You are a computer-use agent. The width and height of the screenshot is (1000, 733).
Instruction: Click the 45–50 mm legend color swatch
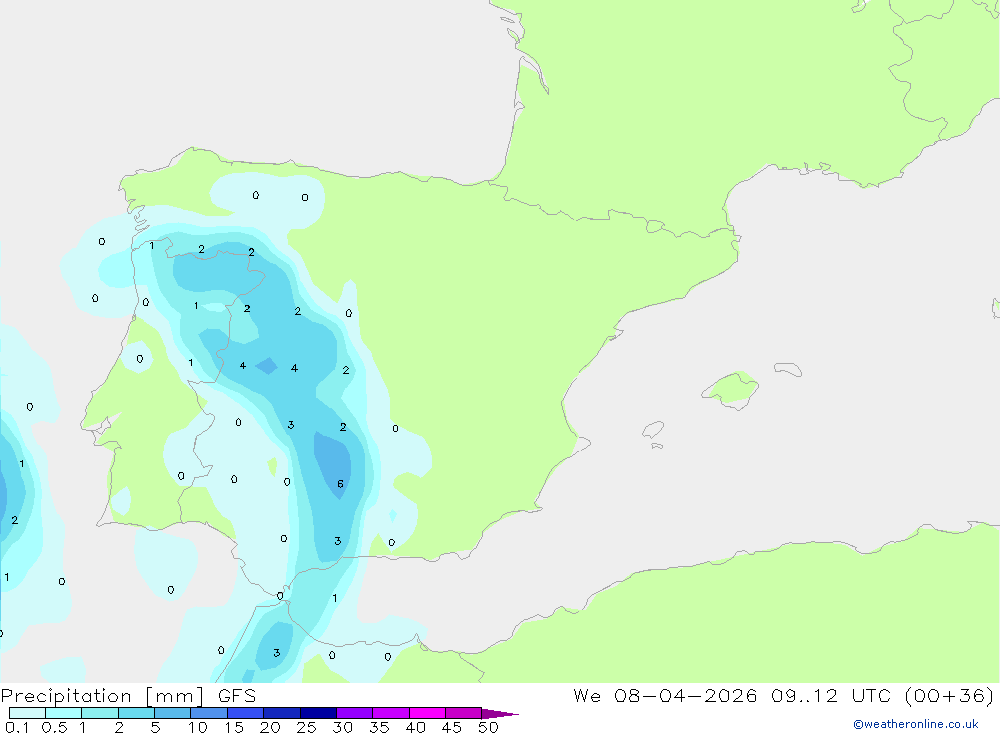coord(464,713)
